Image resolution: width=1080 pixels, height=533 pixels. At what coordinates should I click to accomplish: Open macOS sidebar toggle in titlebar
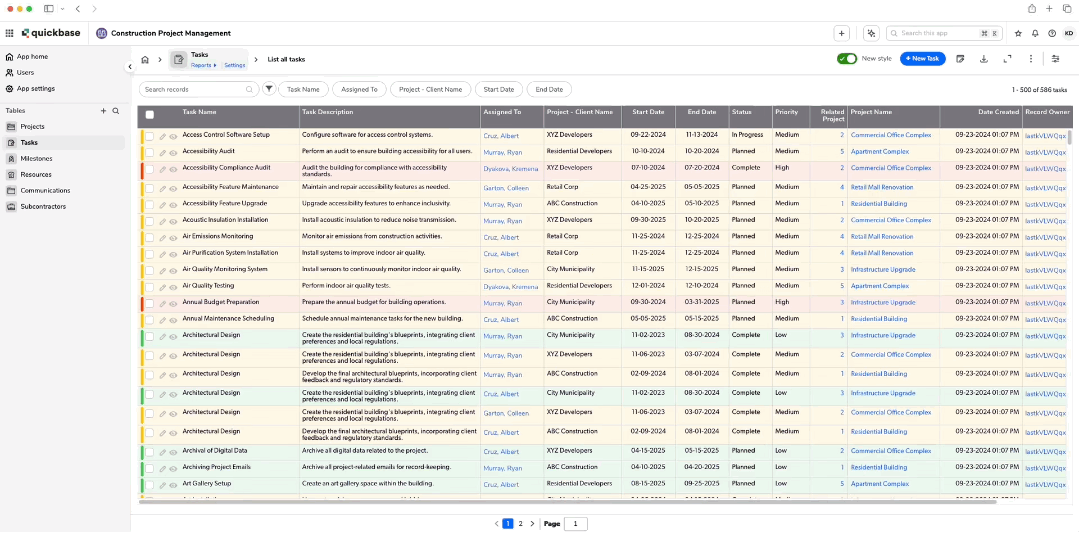(x=48, y=9)
